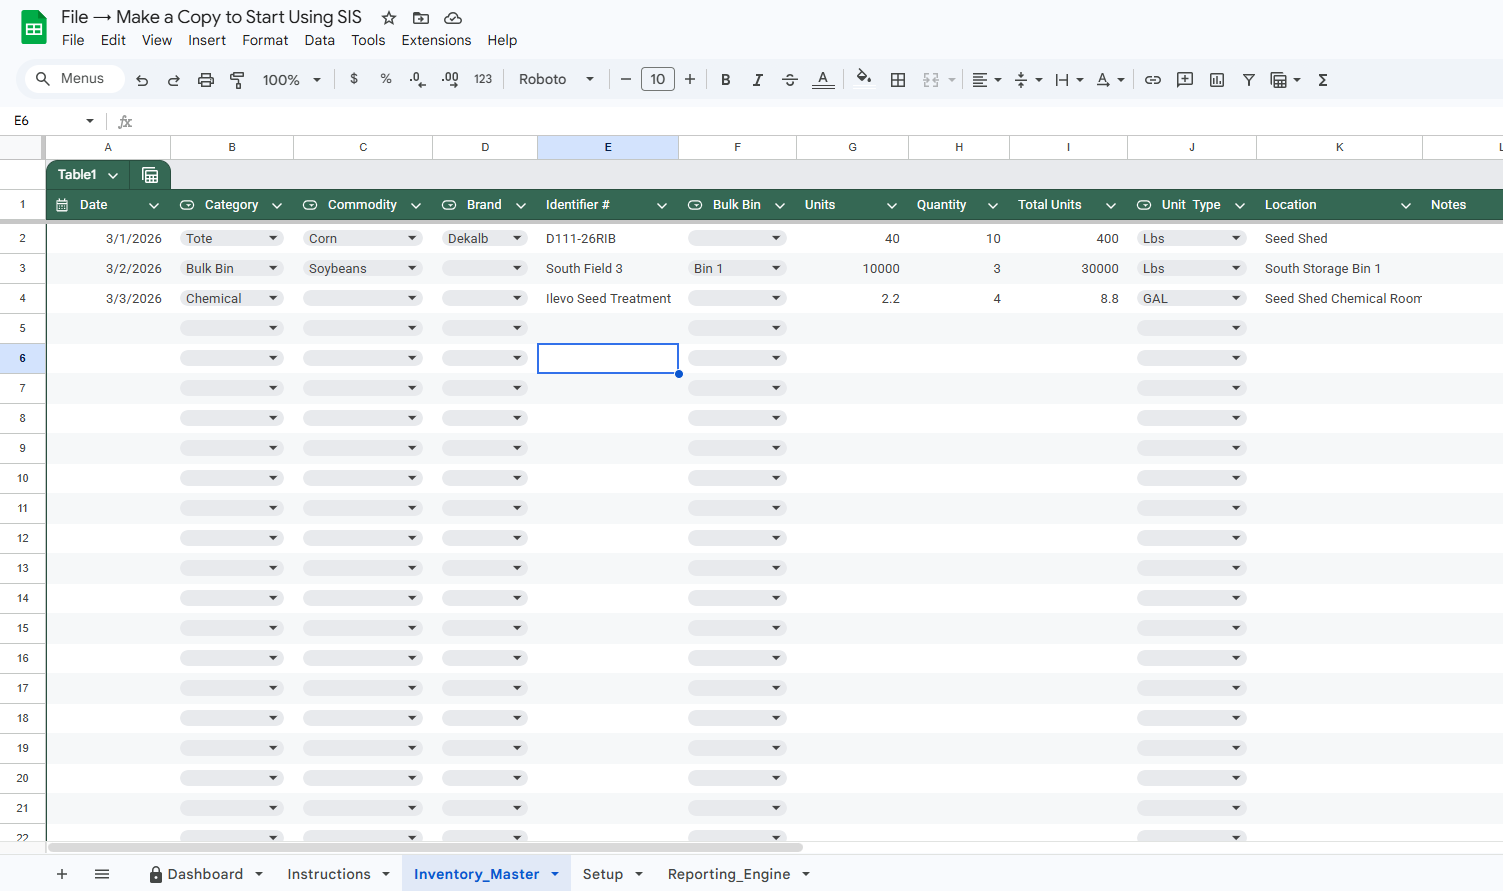Screen dimensions: 1503x891
Task: Click the Insert link icon
Action: click(x=1153, y=80)
